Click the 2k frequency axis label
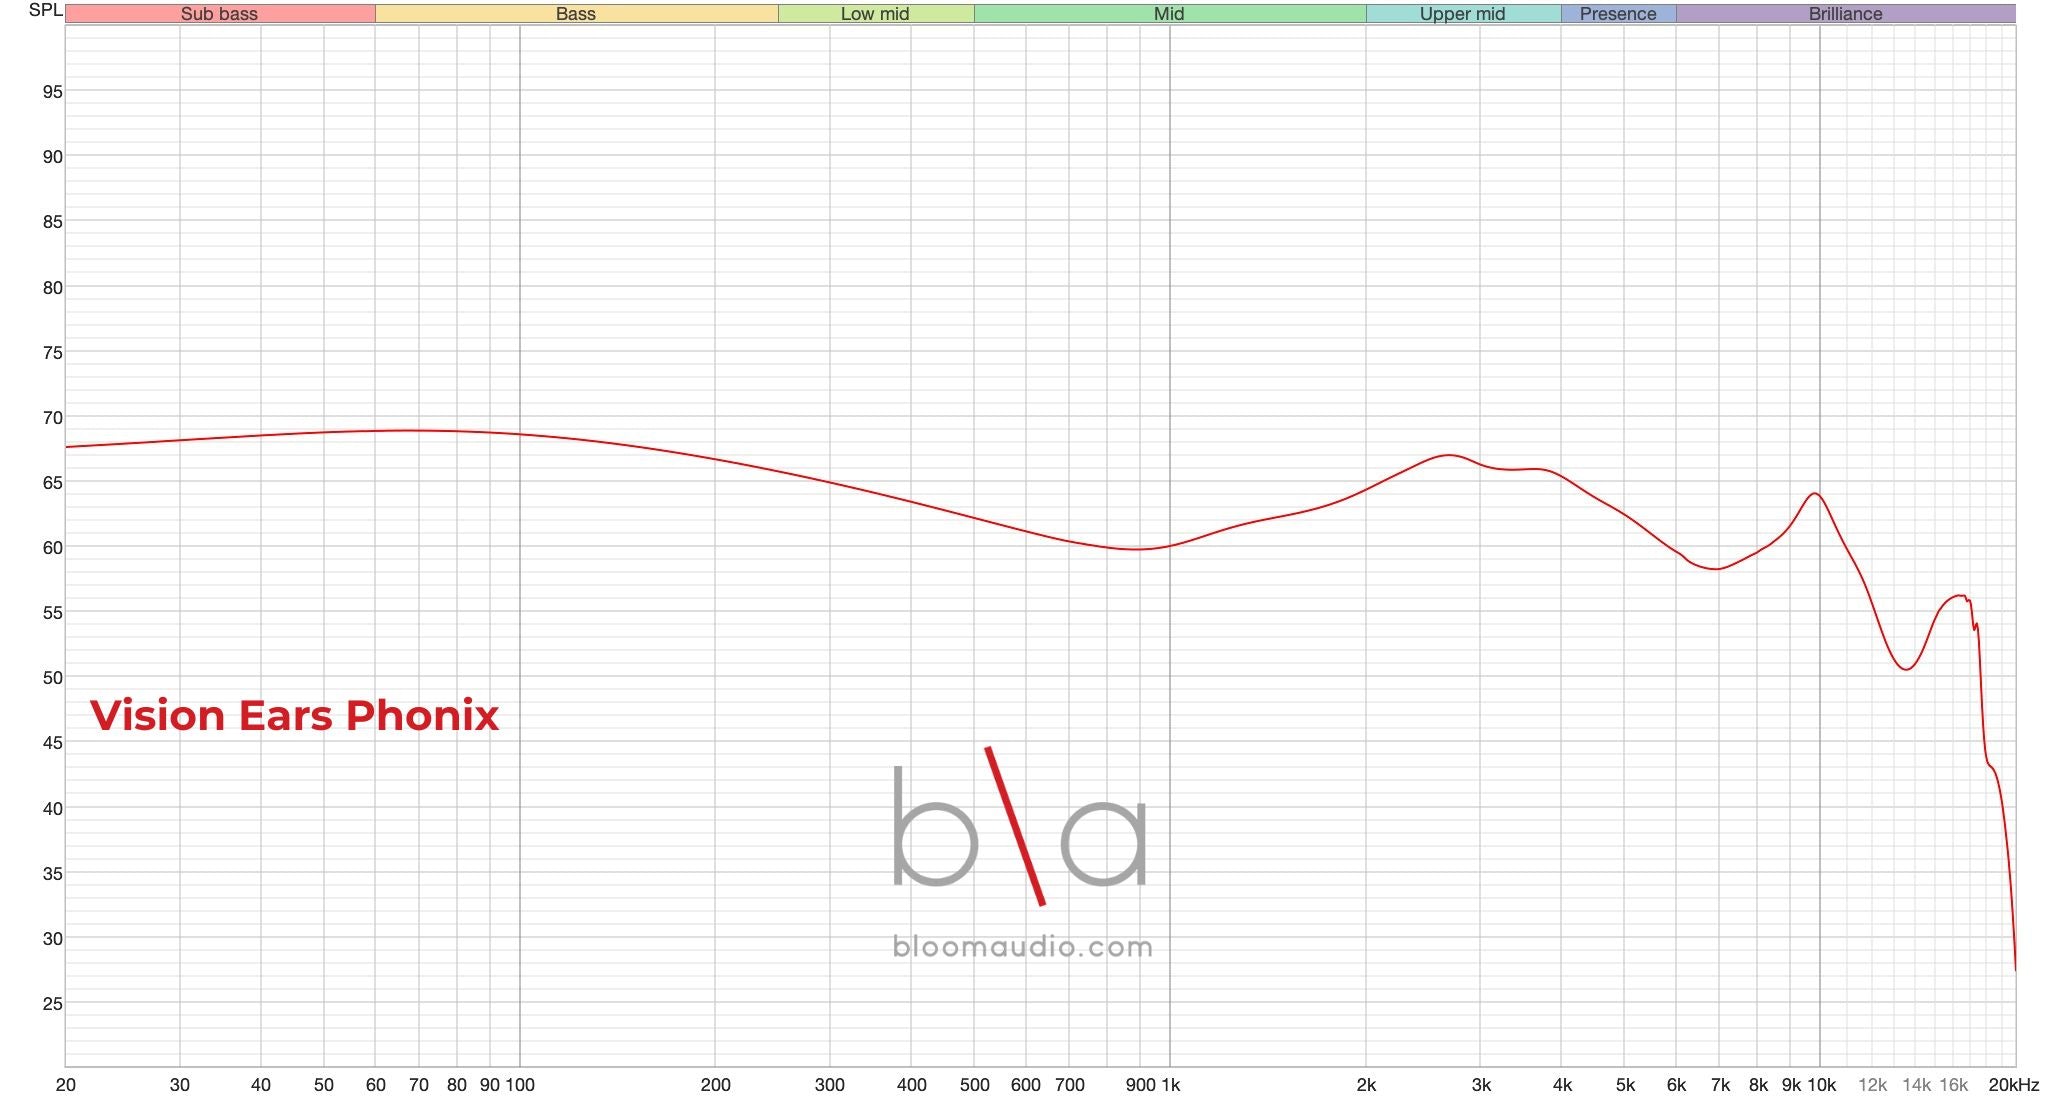The height and width of the screenshot is (1098, 2048). [1366, 1085]
